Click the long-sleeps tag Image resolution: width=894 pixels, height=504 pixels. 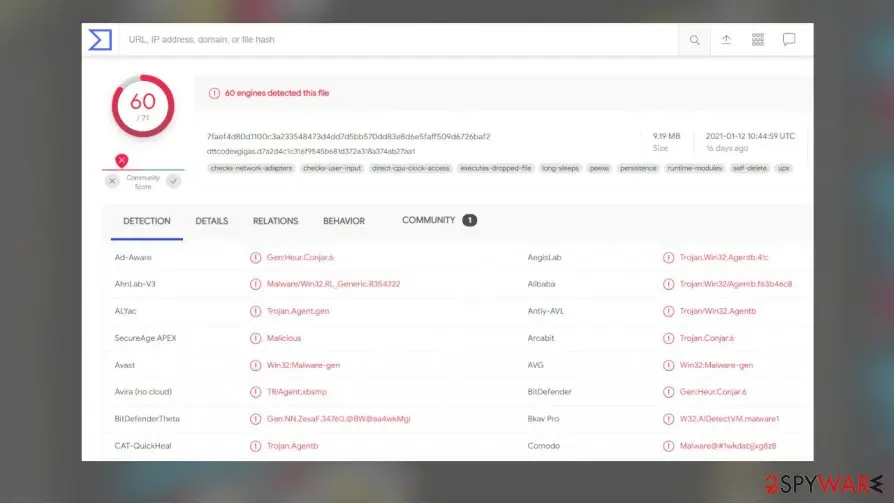point(560,168)
